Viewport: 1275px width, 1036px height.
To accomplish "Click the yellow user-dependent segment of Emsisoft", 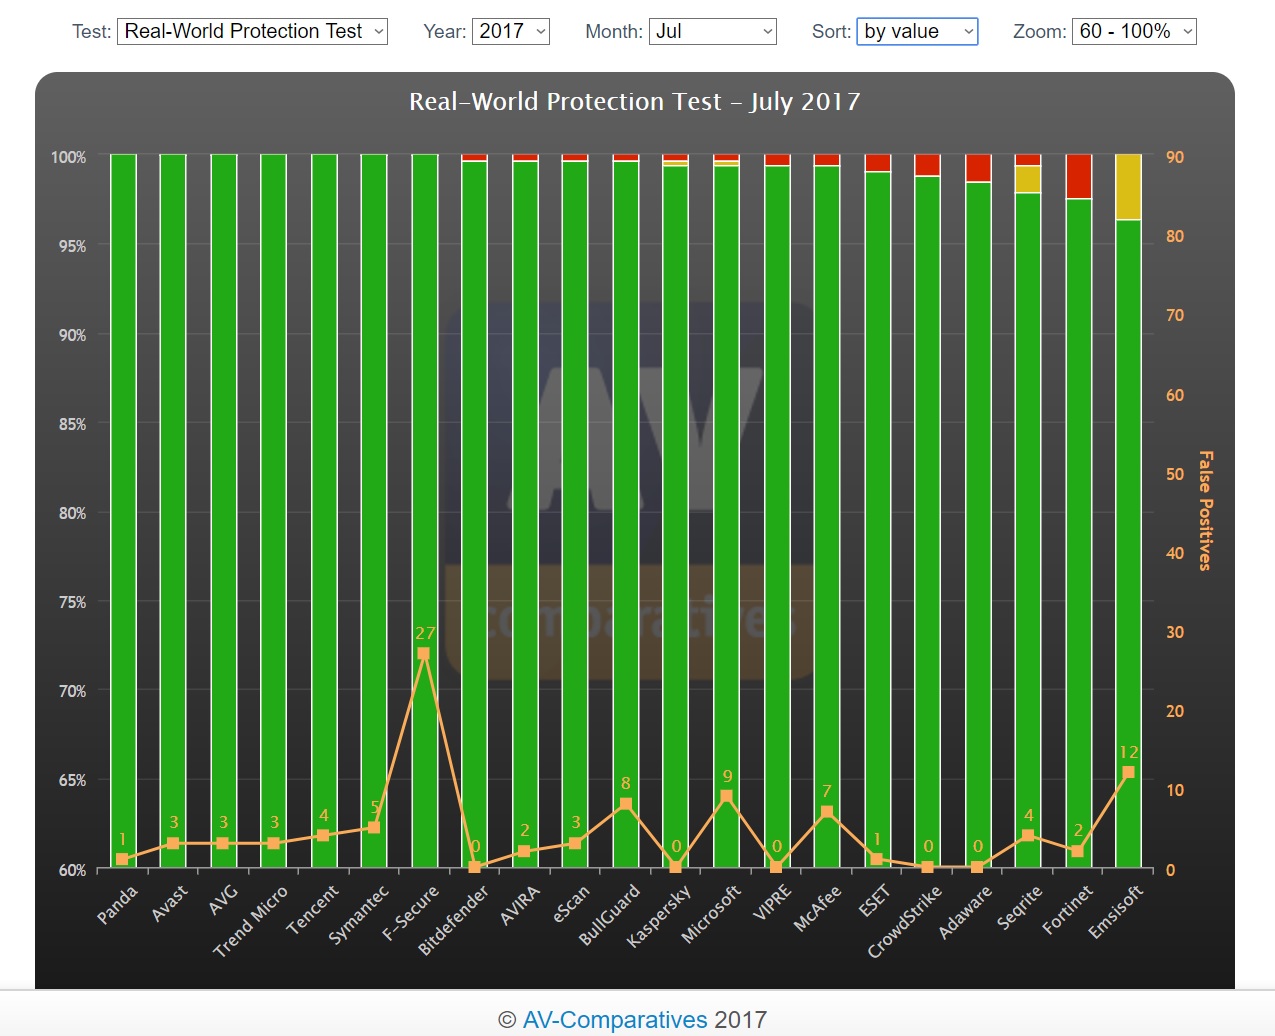I will pos(1129,187).
